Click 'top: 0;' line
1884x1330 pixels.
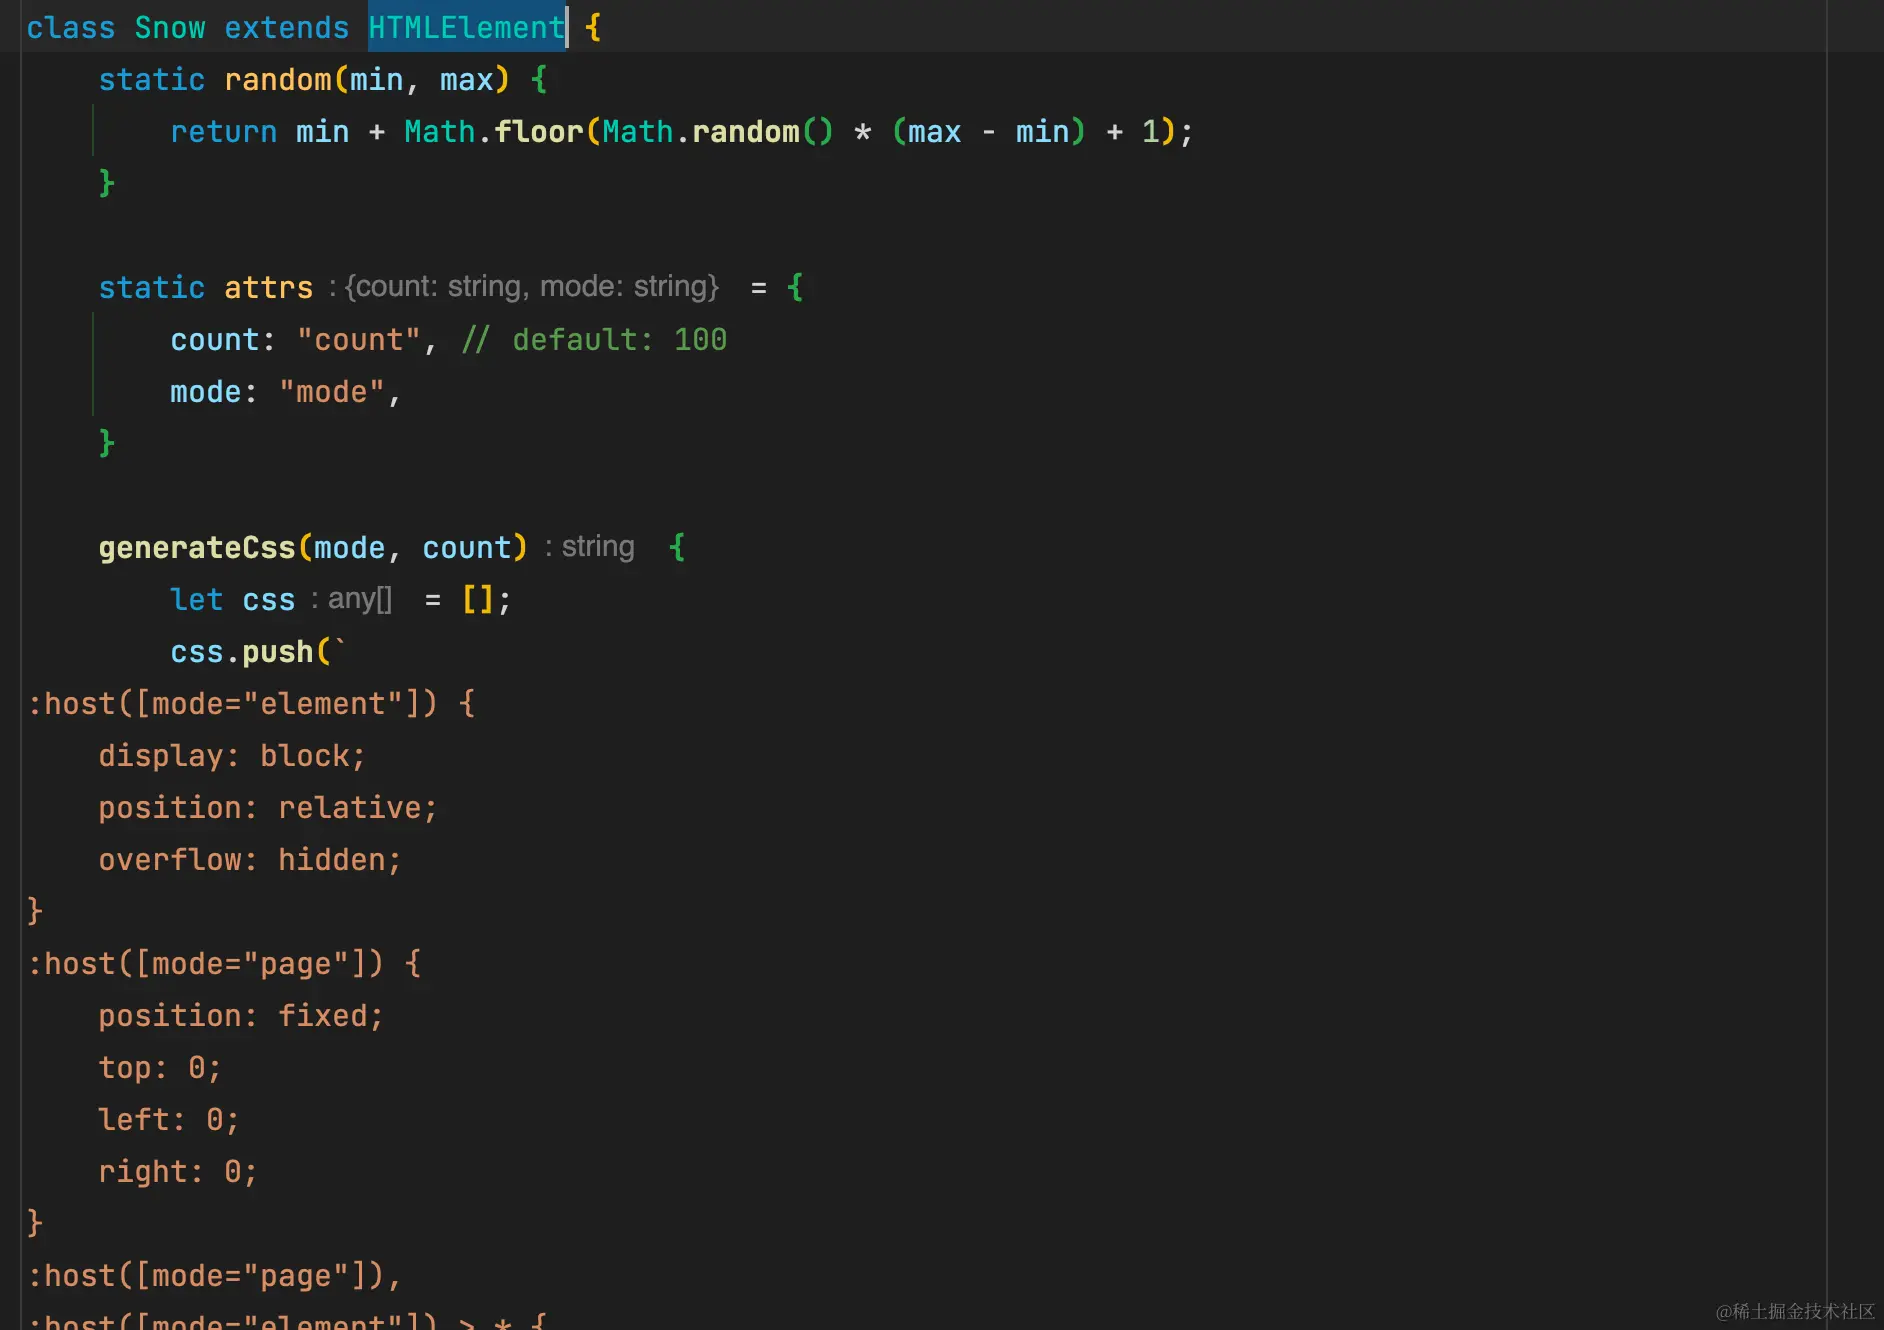click(x=161, y=1067)
